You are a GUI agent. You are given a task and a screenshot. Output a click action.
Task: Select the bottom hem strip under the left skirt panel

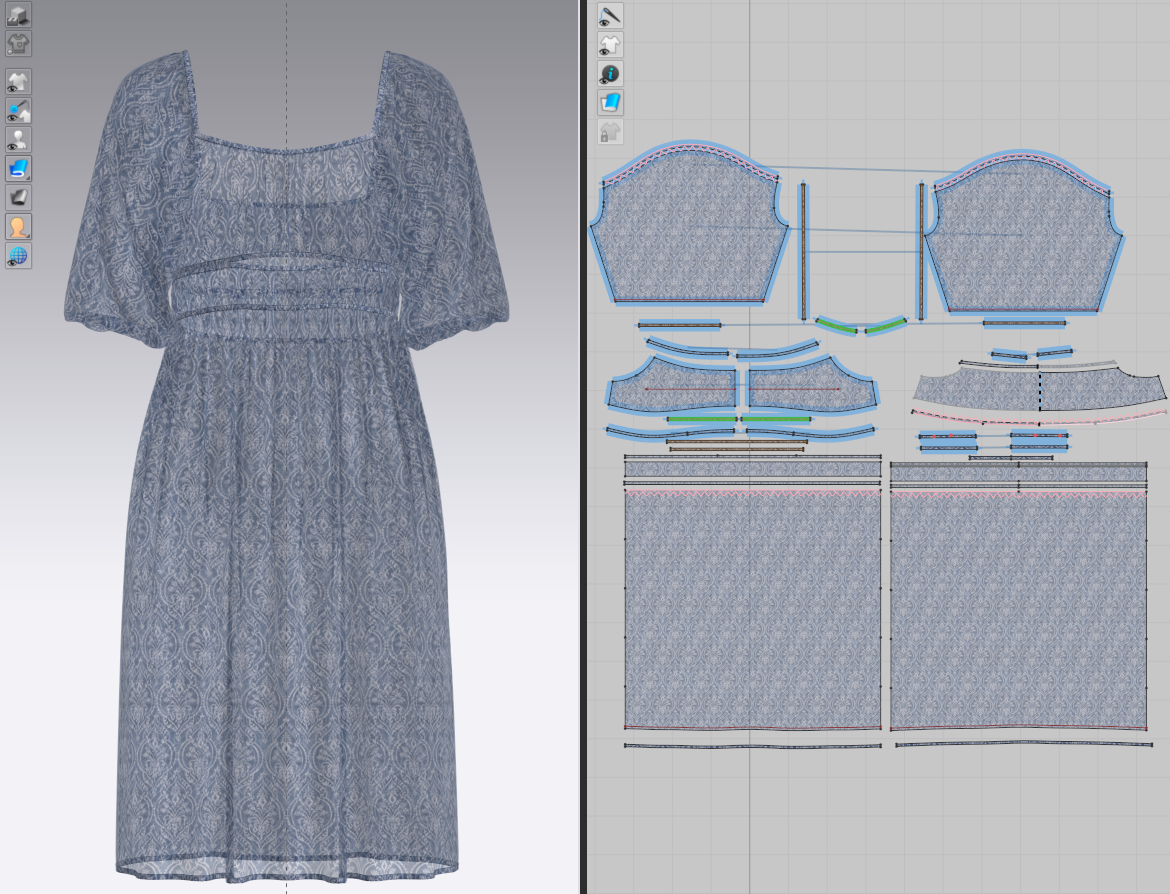click(x=752, y=745)
